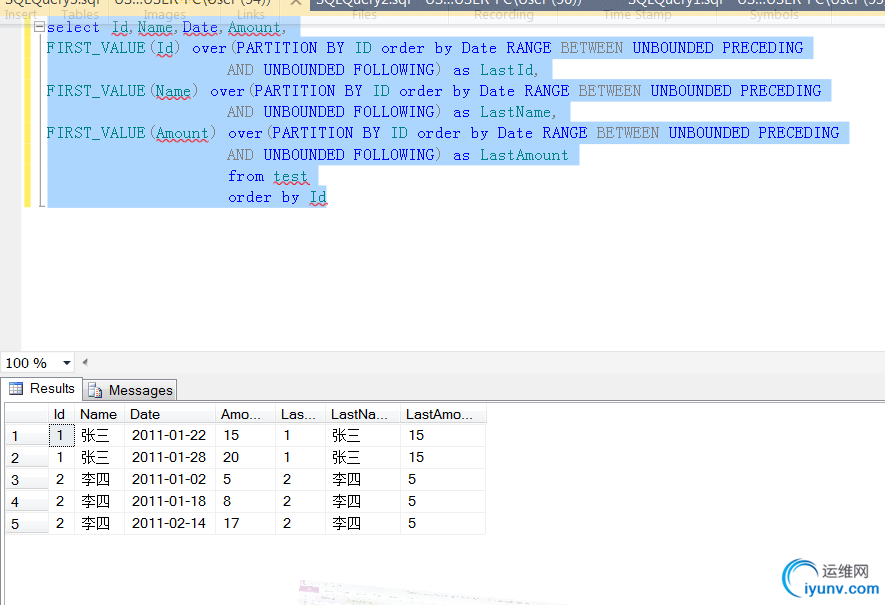Click Amount cell with value 20
Screen dimensions: 885x605
245,457
